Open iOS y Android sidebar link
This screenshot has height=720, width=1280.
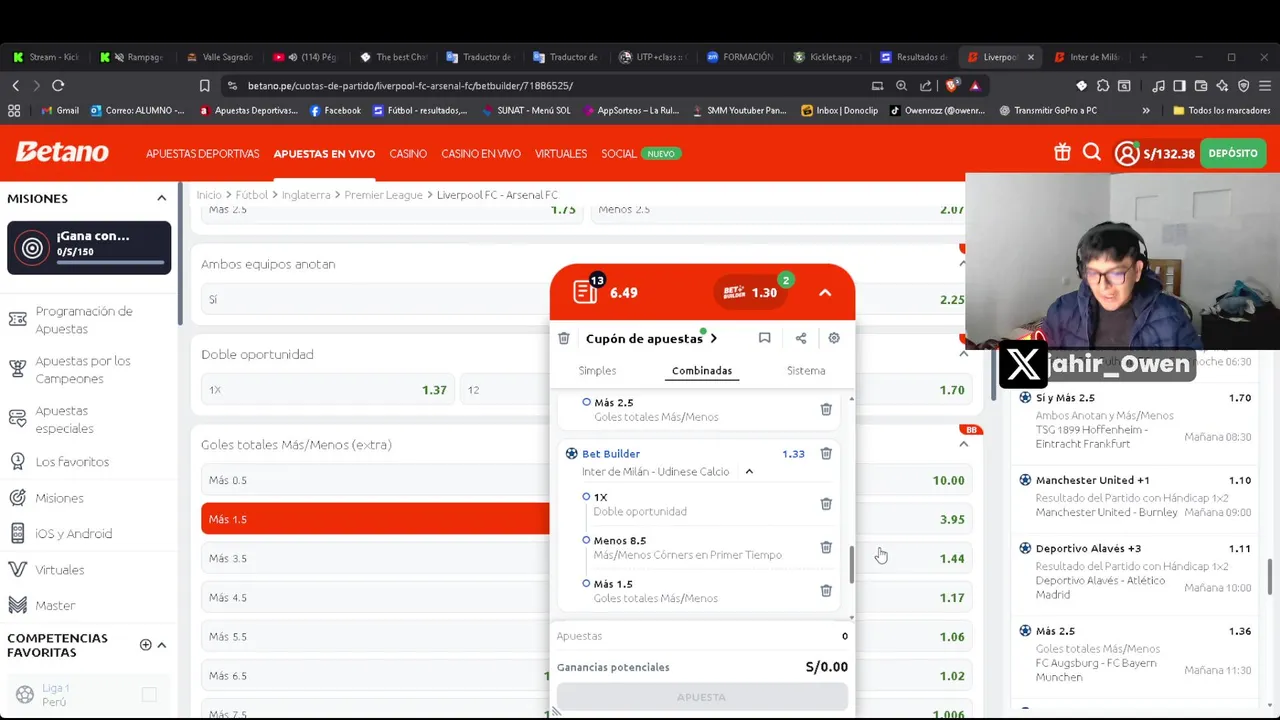74,534
